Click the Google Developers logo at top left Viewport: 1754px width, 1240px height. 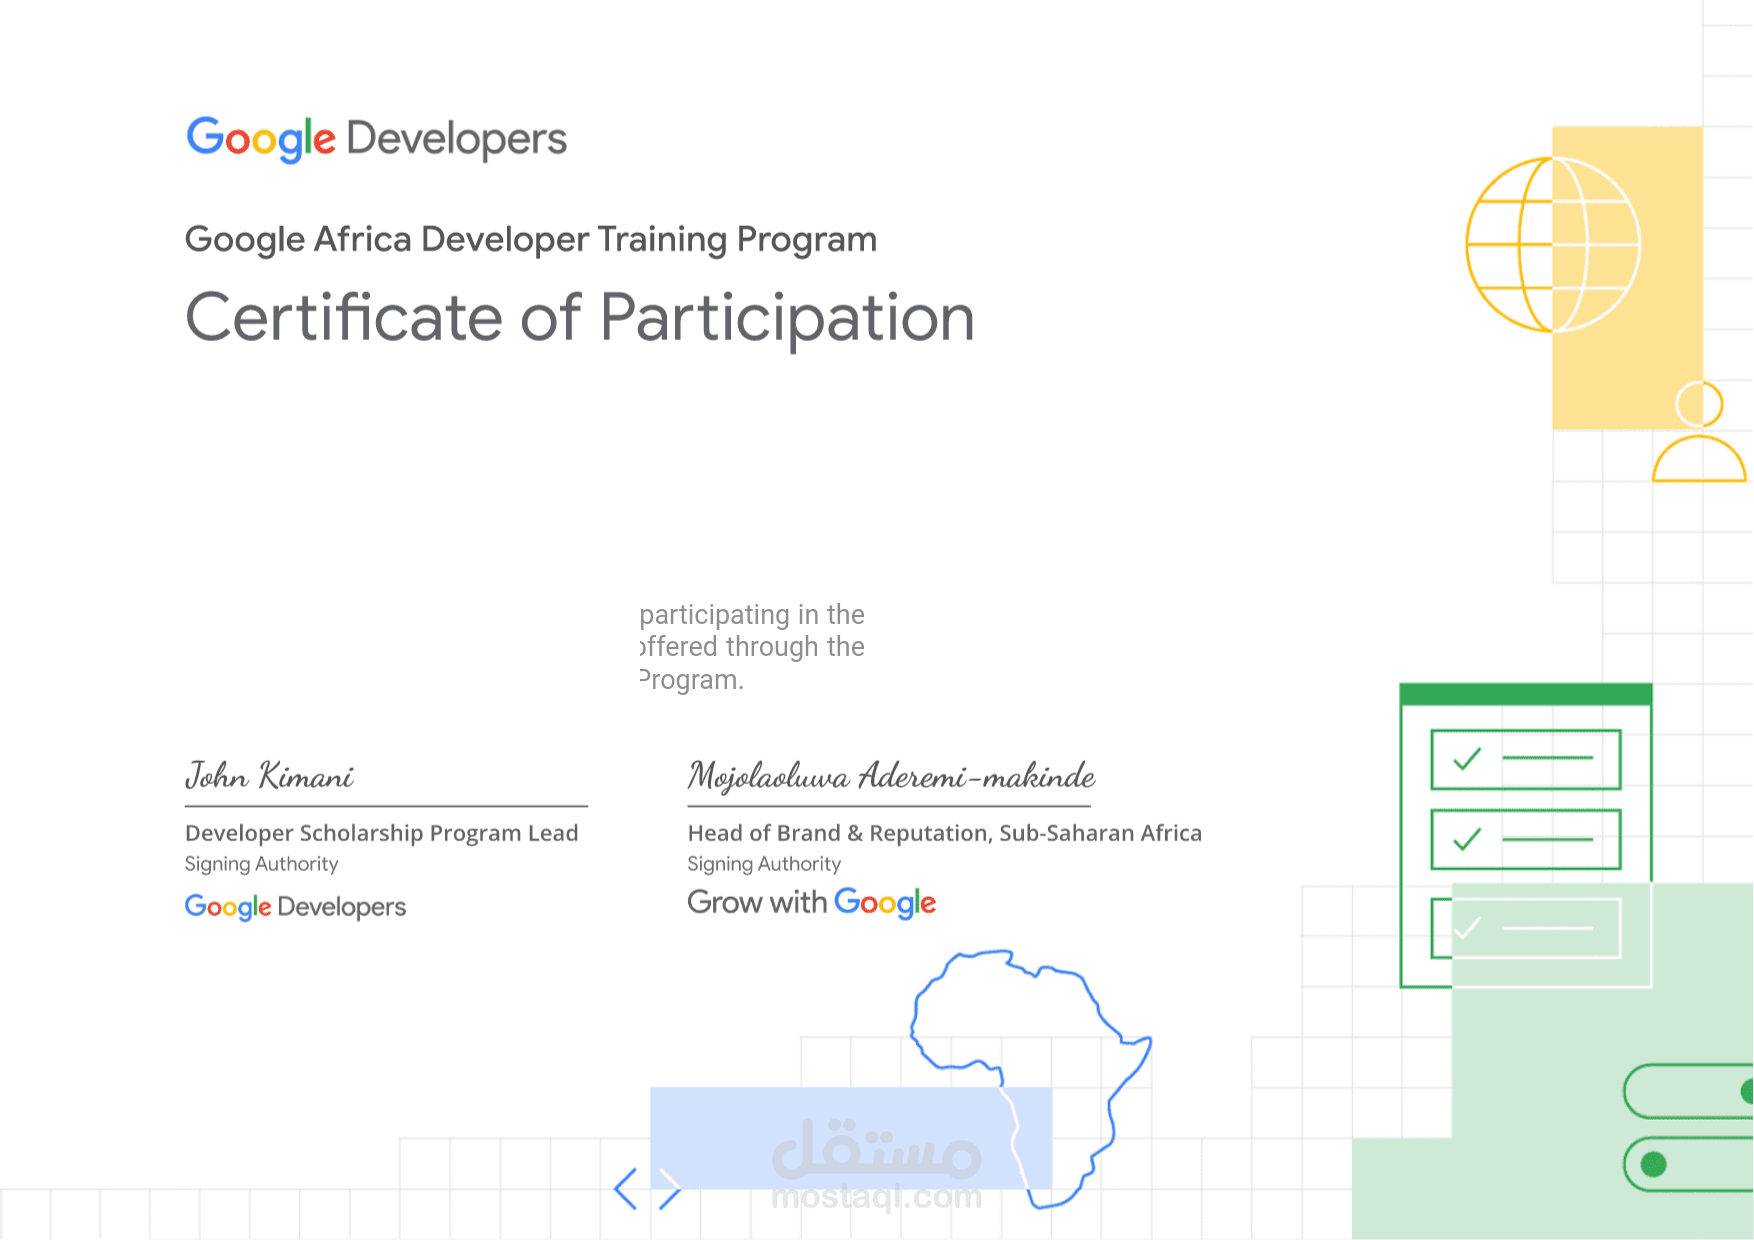[x=375, y=138]
